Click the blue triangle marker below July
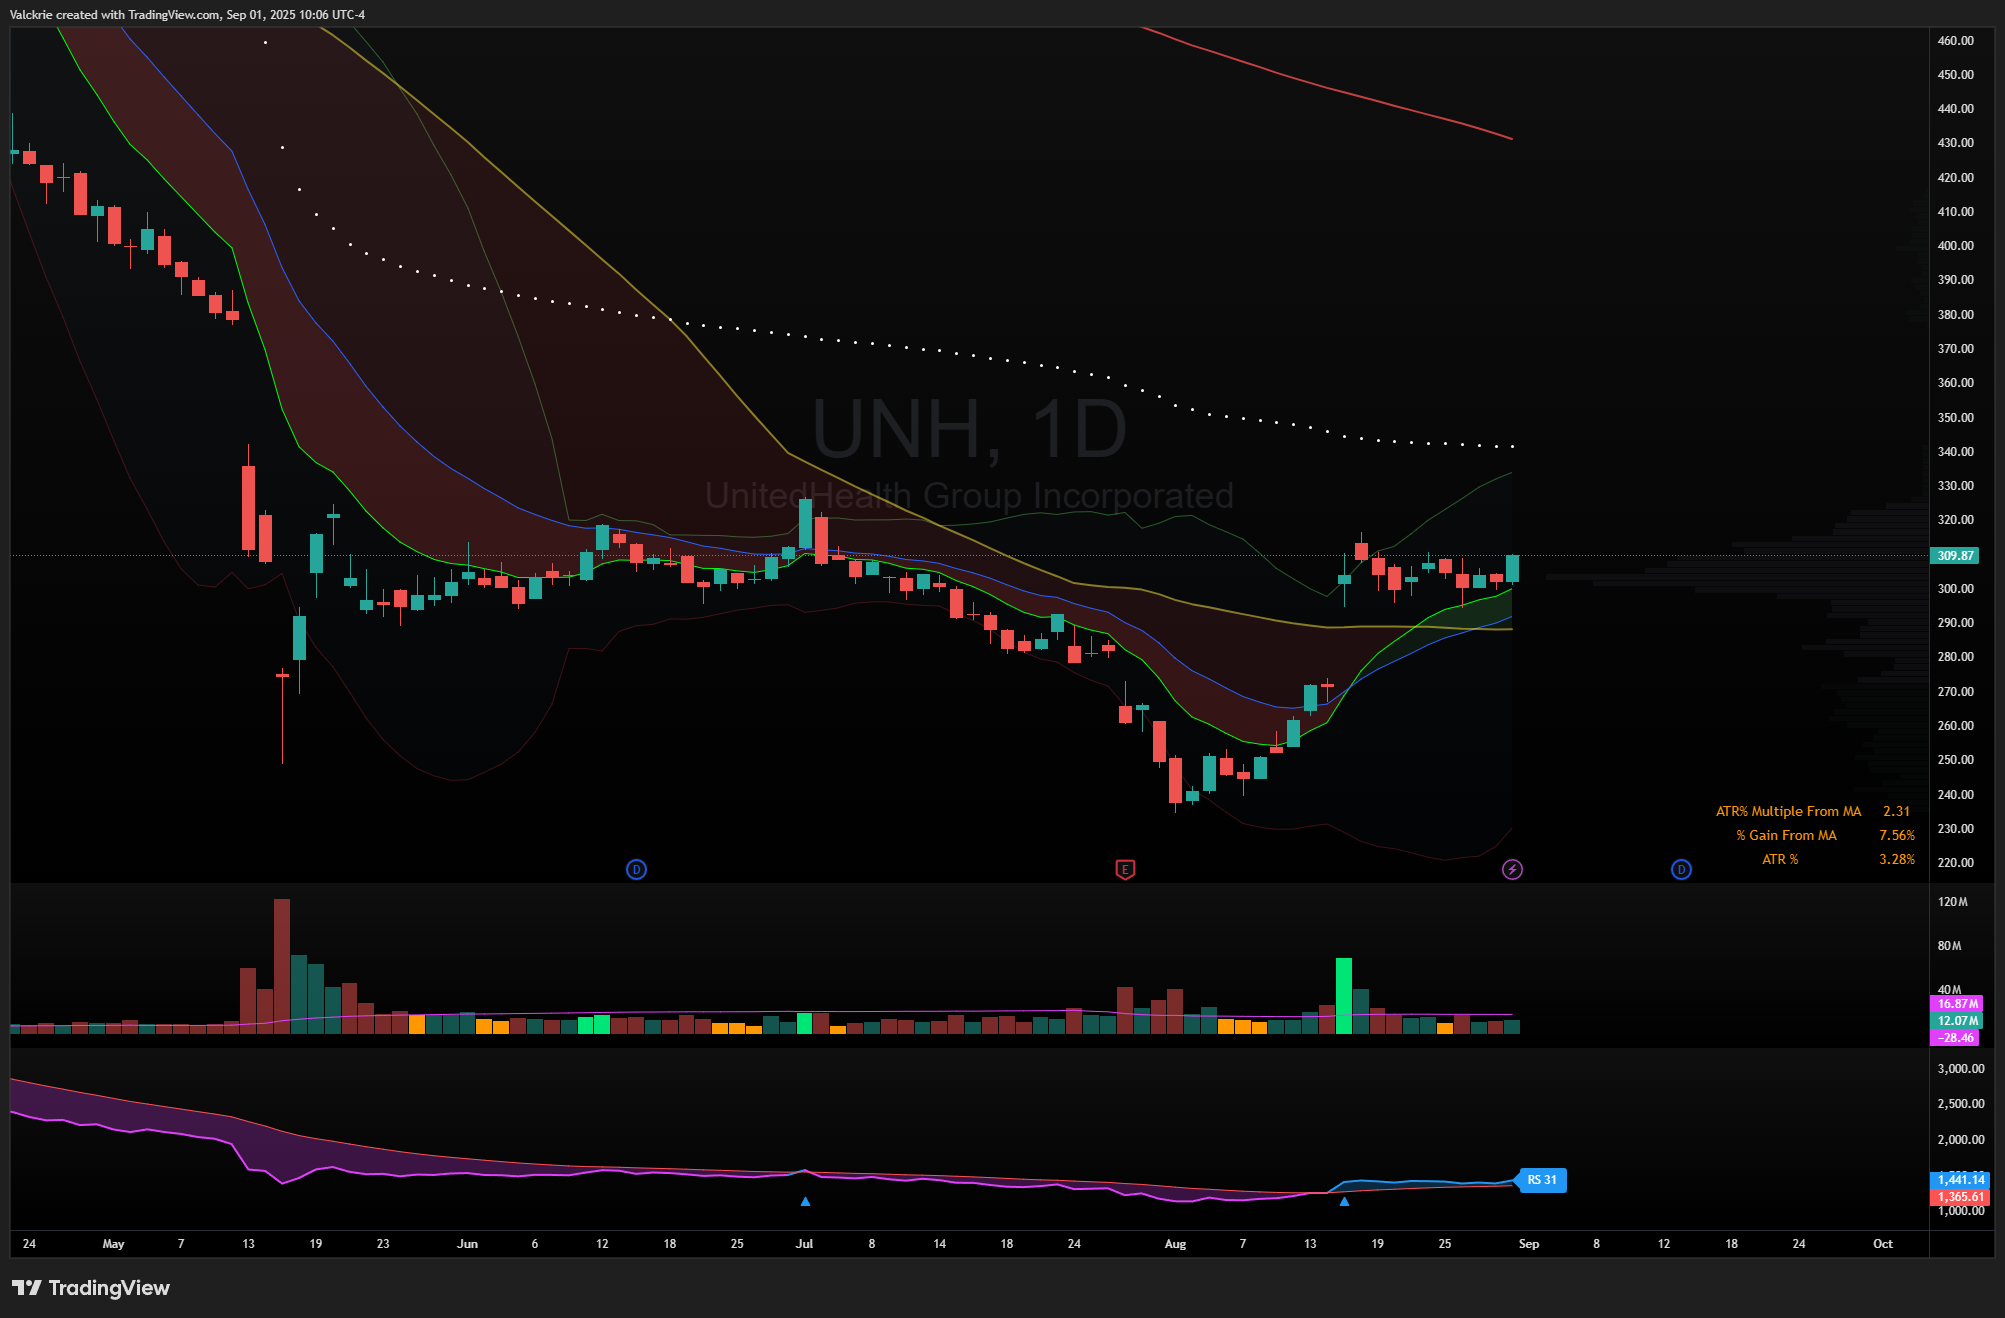The height and width of the screenshot is (1318, 2005). (805, 1201)
